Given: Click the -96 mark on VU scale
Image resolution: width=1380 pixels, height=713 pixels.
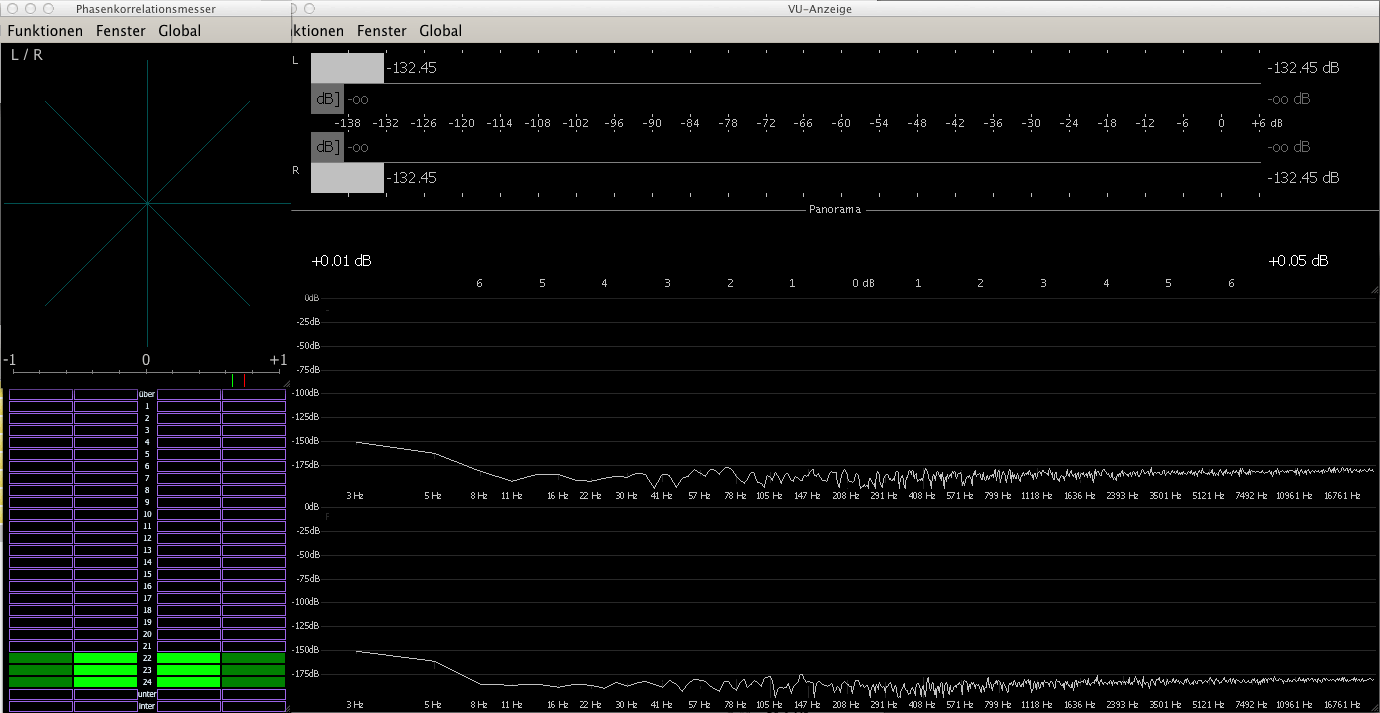Looking at the screenshot, I should [613, 123].
